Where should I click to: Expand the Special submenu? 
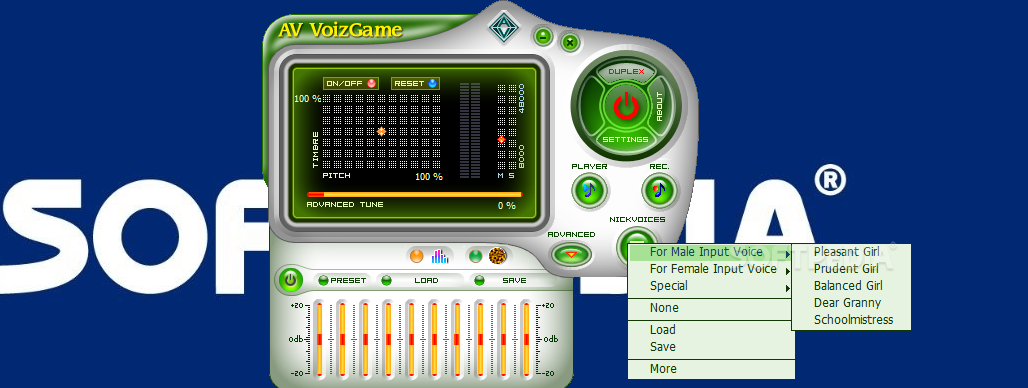tap(711, 286)
